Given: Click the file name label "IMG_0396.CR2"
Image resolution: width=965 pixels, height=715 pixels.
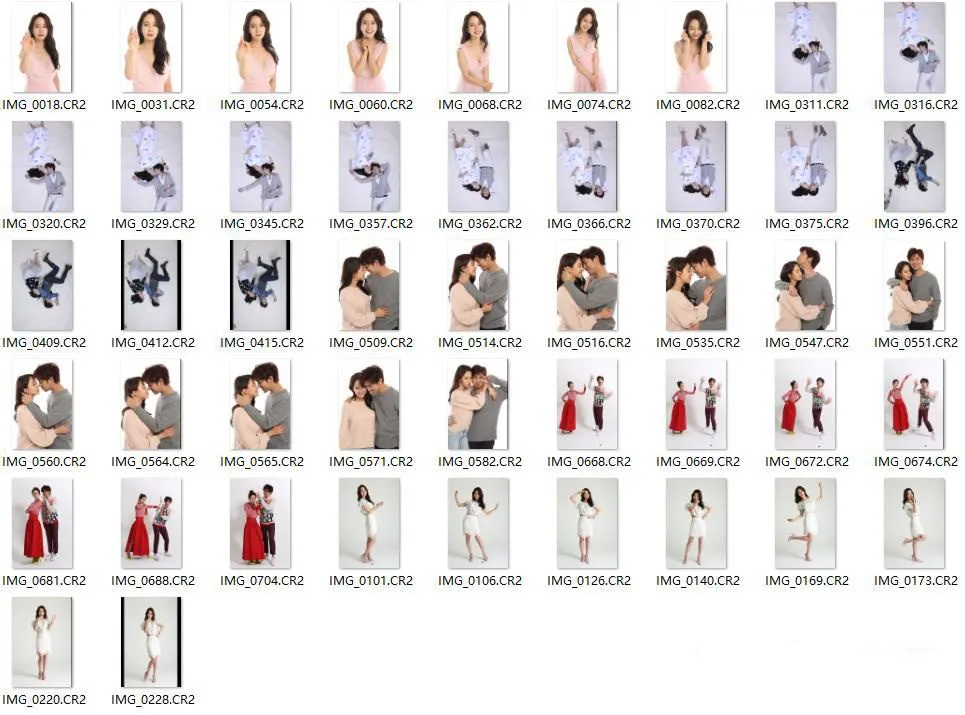Looking at the screenshot, I should pos(916,223).
